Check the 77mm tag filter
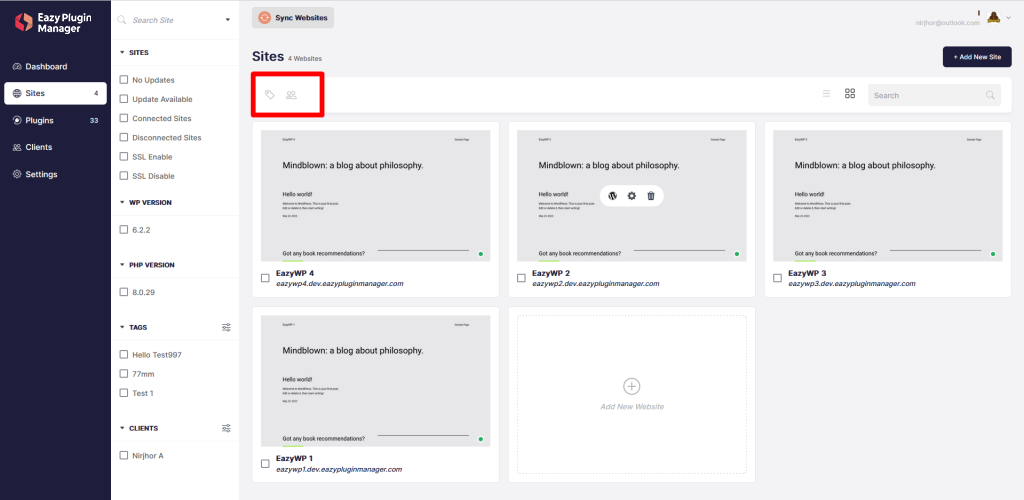Screen dimensions: 1024x500 [123, 374]
